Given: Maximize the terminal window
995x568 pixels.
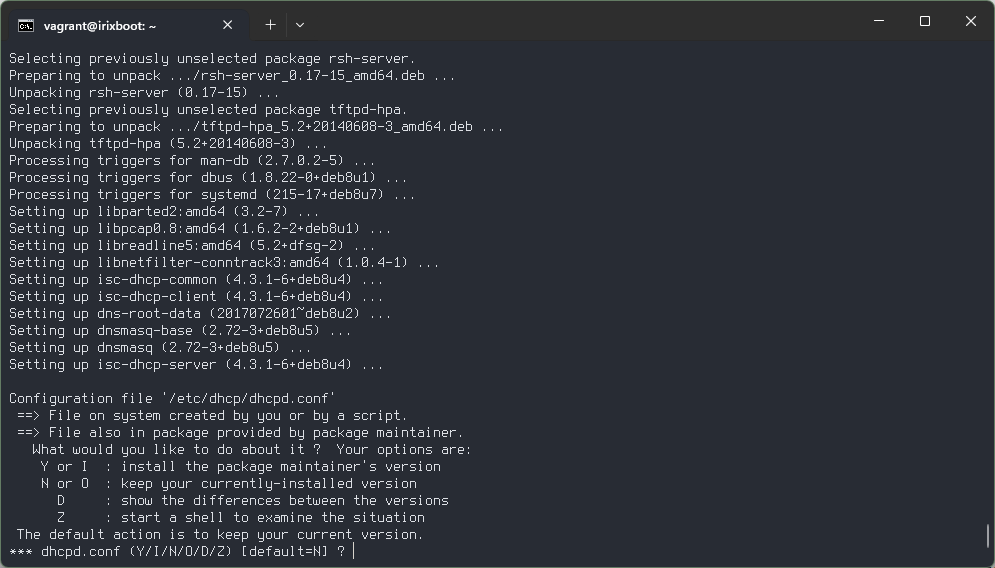Looking at the screenshot, I should pyautogui.click(x=925, y=21).
